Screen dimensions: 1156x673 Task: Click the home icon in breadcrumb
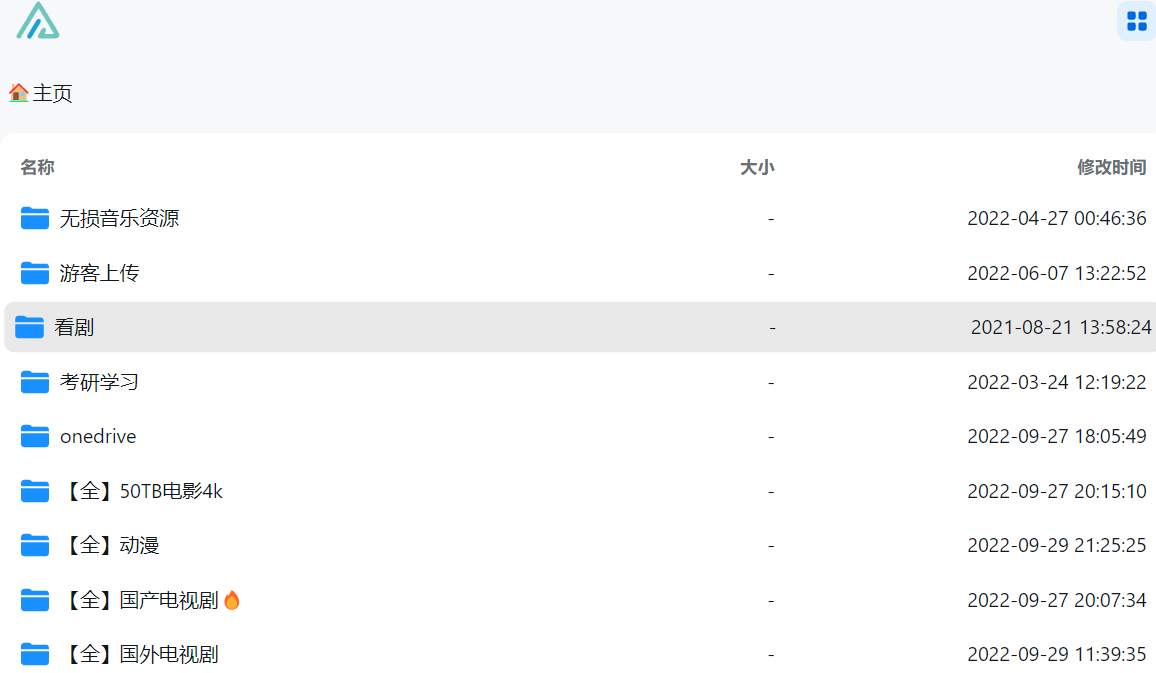[x=18, y=93]
